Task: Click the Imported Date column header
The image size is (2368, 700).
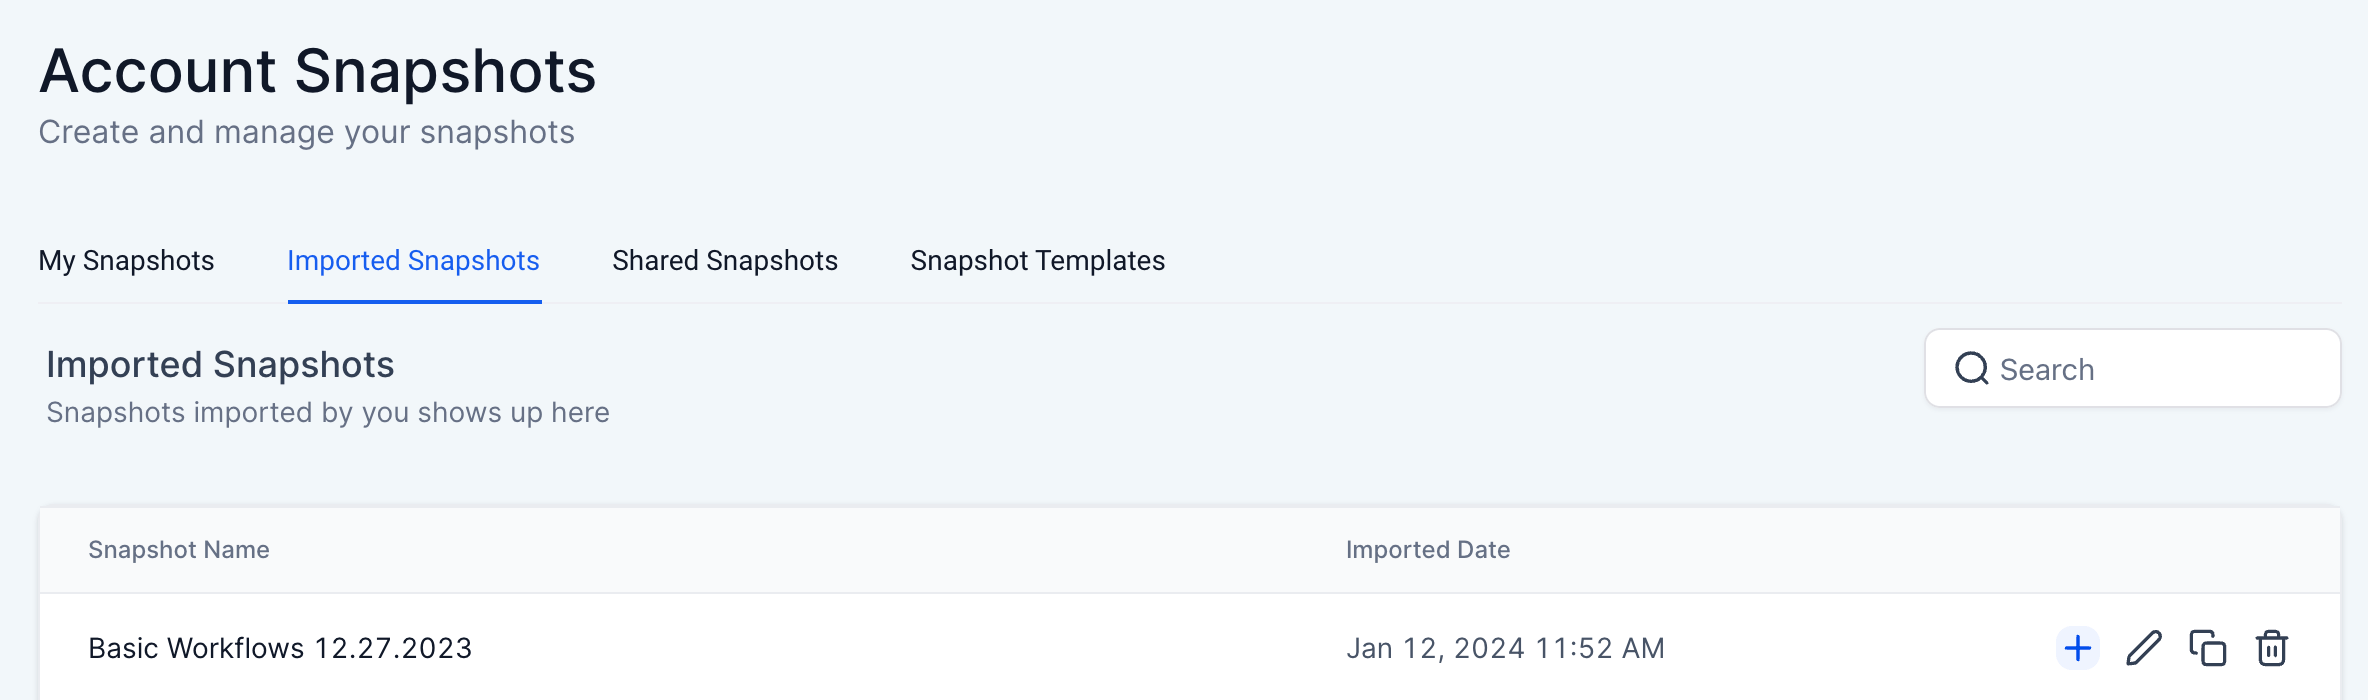Action: click(1427, 550)
